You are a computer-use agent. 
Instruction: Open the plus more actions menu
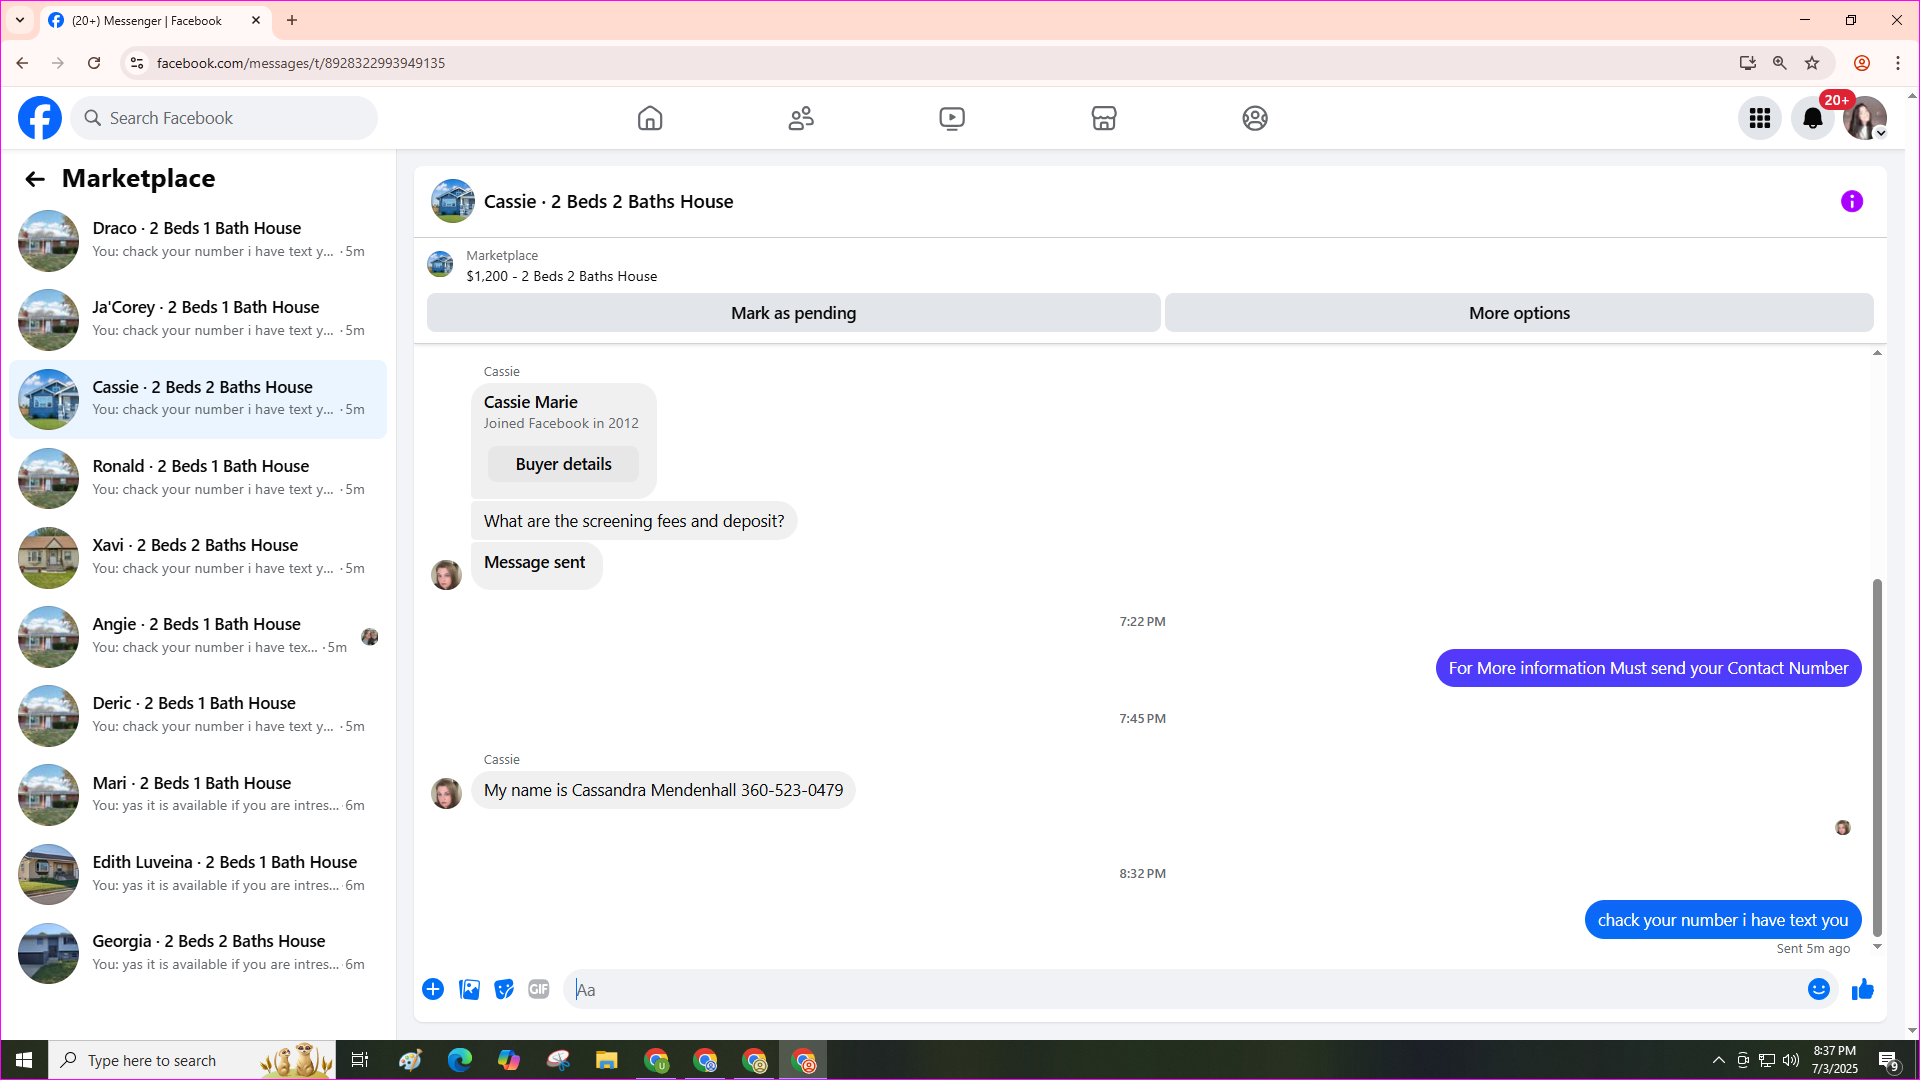[x=433, y=989]
